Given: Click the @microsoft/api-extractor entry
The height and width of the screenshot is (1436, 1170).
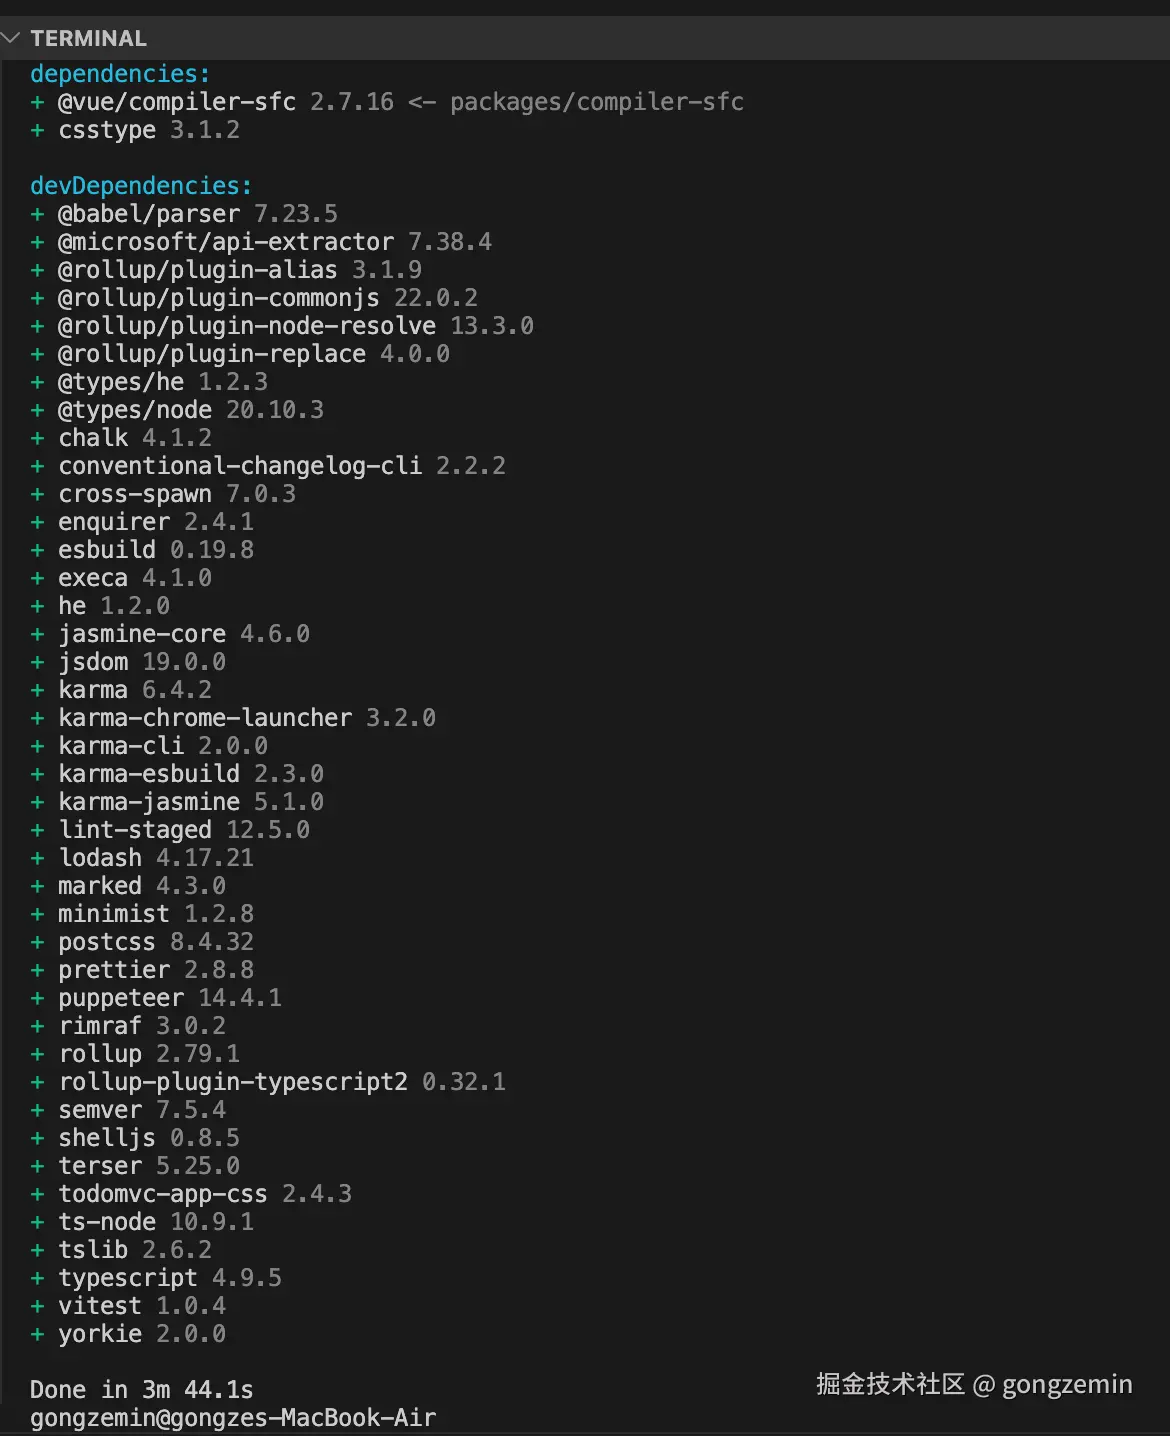Looking at the screenshot, I should [x=226, y=242].
